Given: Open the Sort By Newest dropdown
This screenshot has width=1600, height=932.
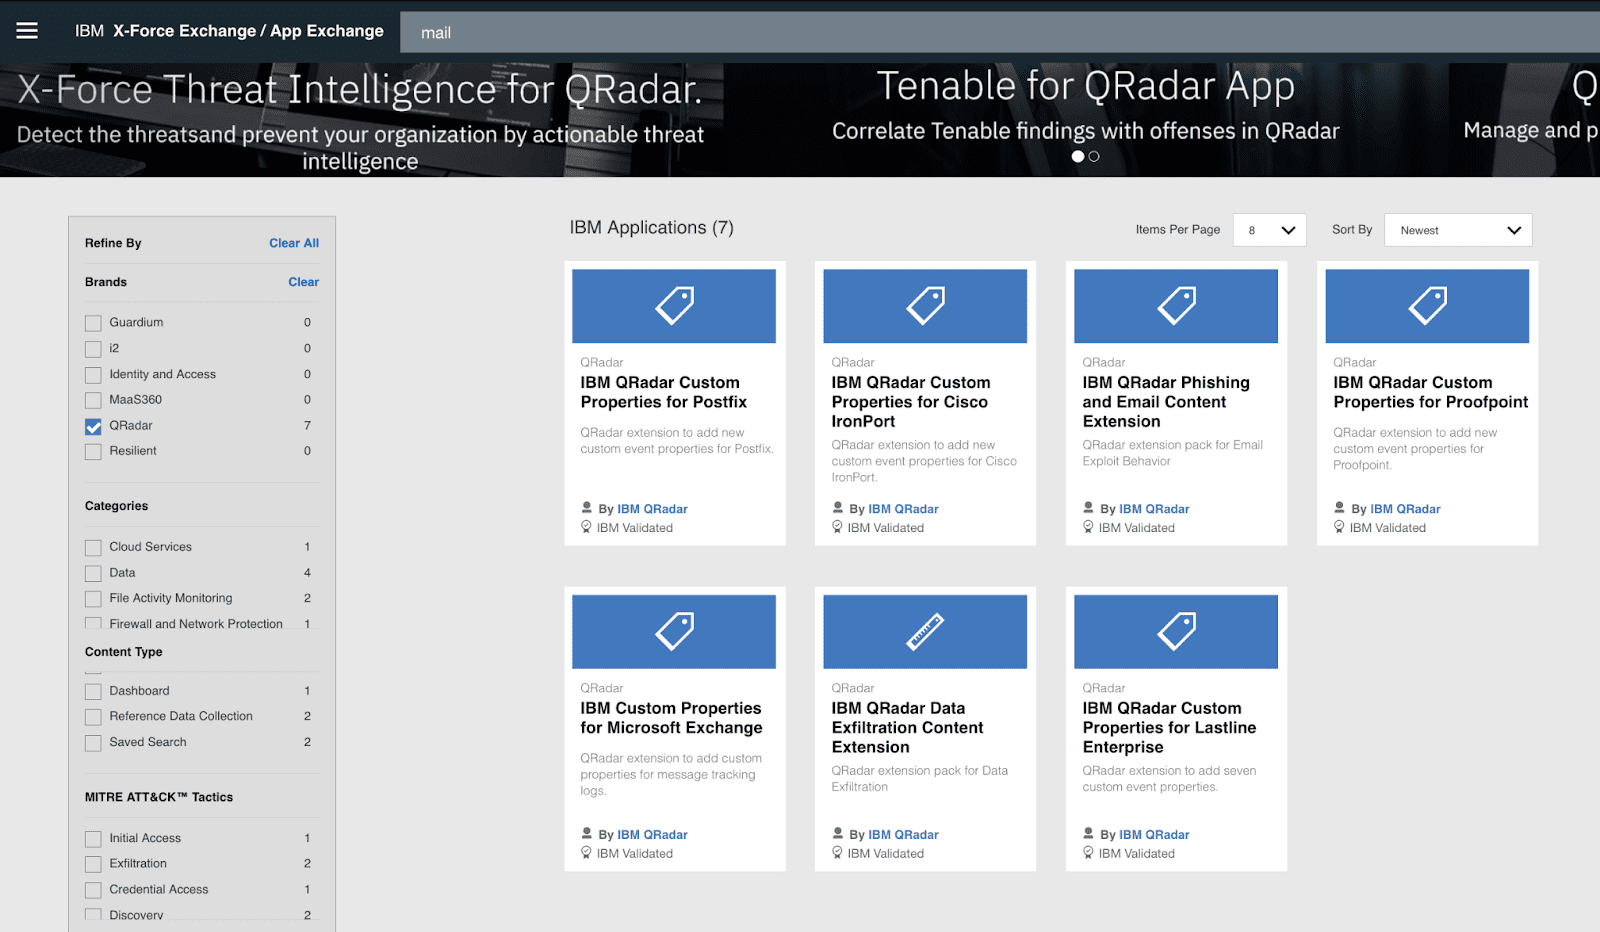Looking at the screenshot, I should tap(1458, 230).
